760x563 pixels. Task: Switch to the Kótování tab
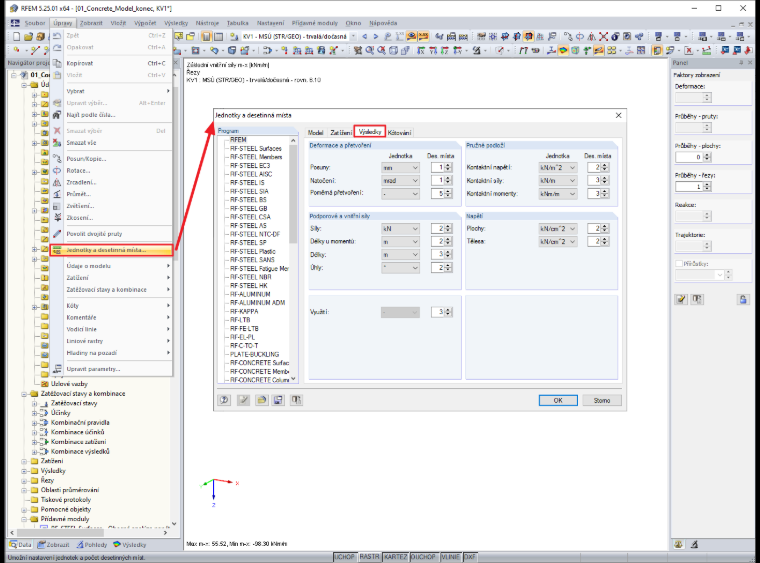(x=400, y=132)
